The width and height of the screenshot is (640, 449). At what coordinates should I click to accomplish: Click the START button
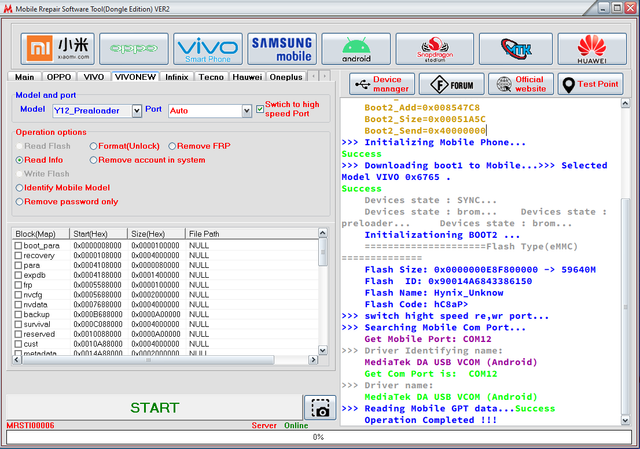tap(154, 407)
